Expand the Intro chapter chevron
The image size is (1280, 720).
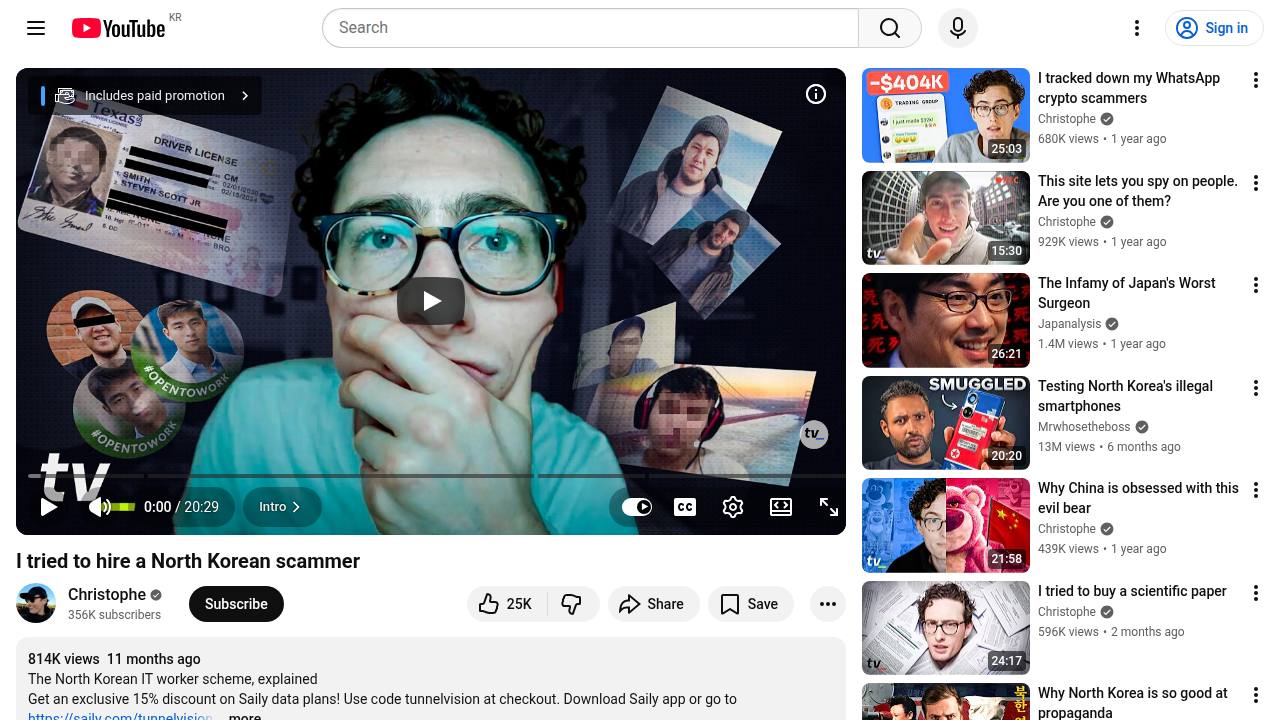click(x=282, y=507)
